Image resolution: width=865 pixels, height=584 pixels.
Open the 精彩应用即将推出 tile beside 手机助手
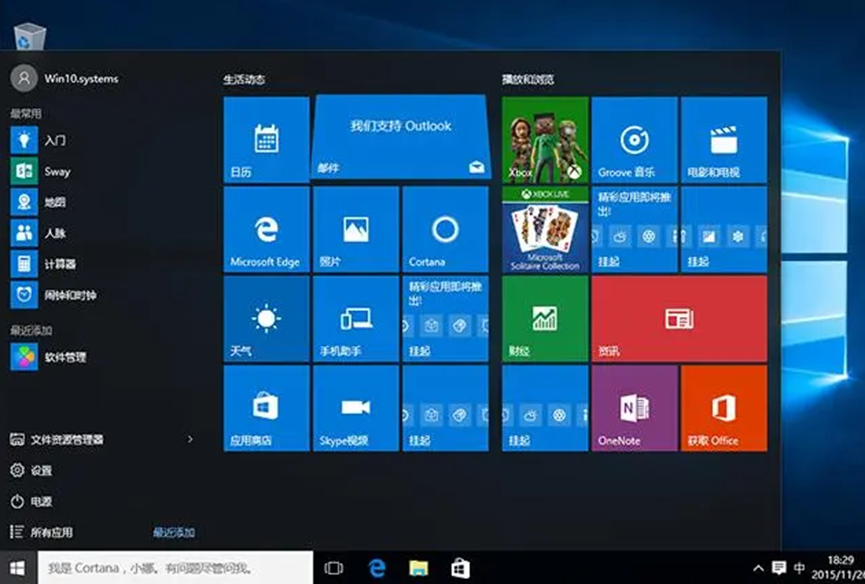[x=445, y=319]
